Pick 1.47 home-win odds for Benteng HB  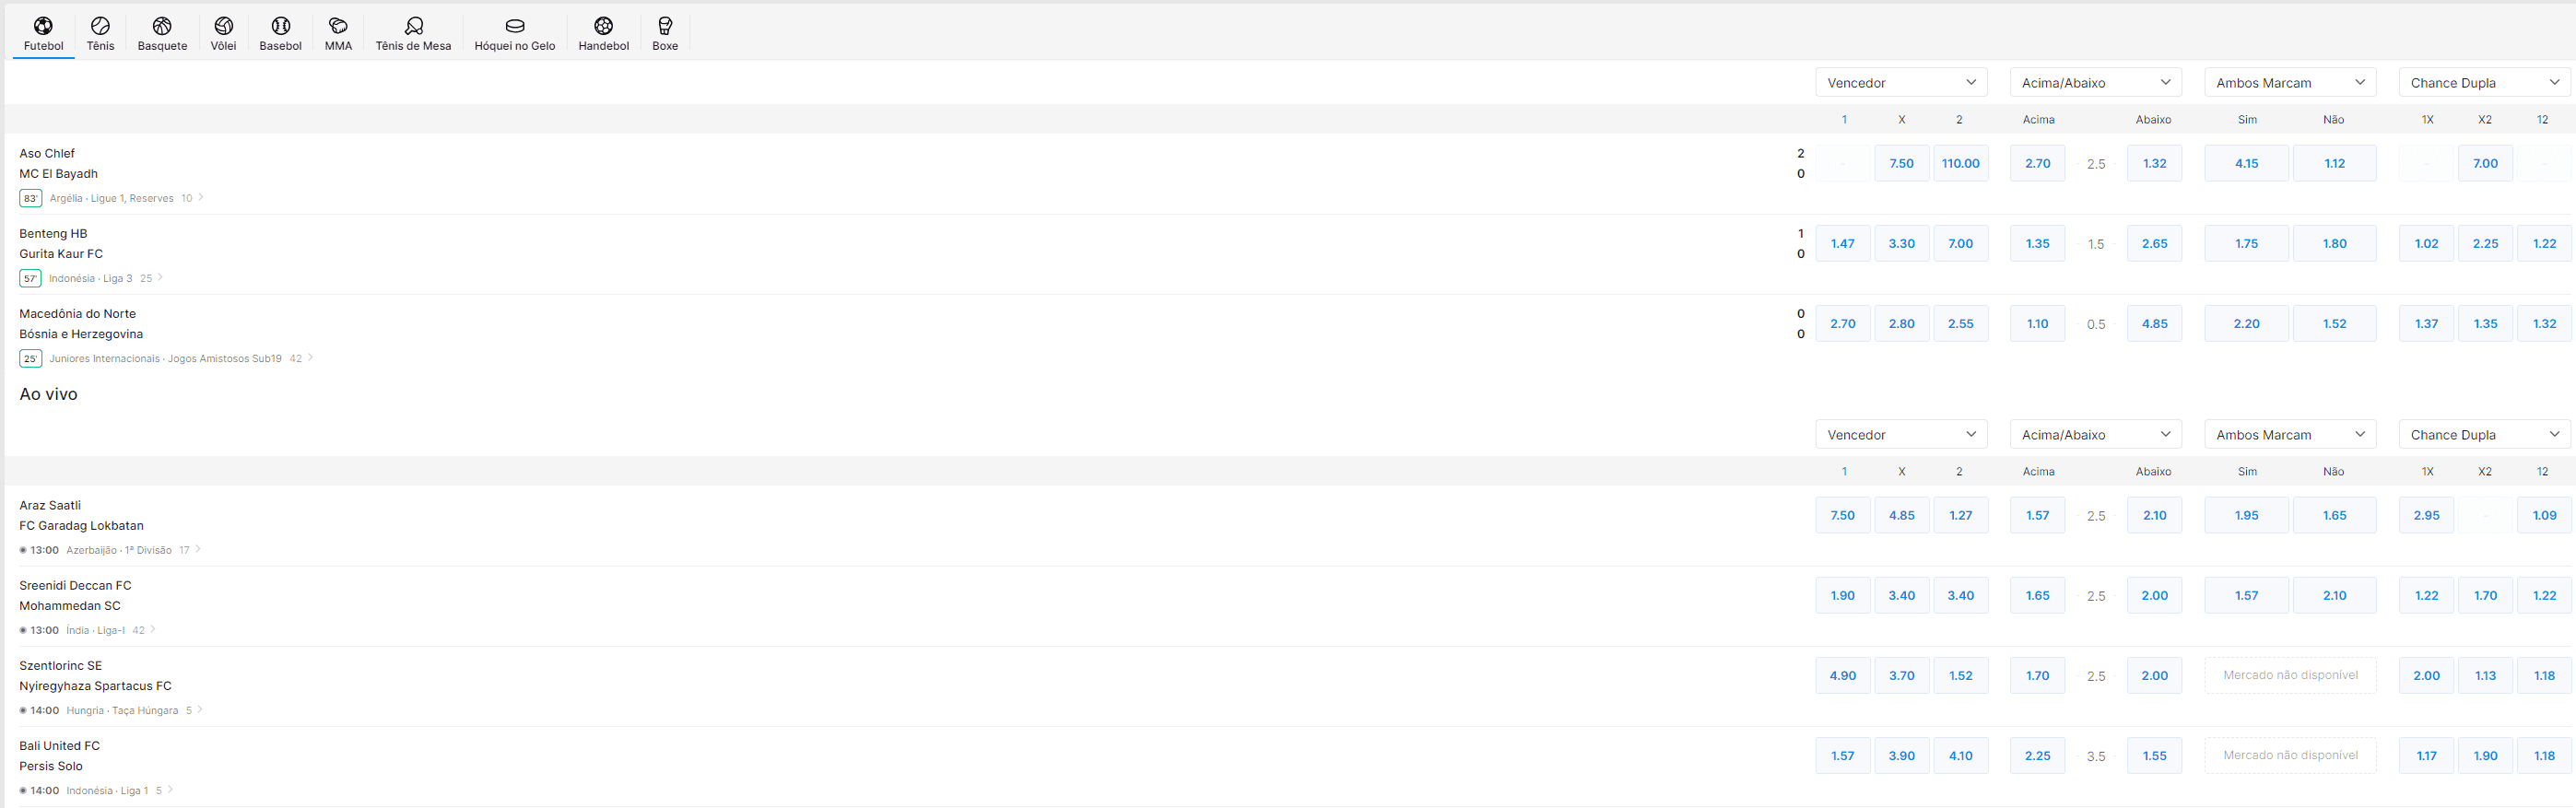click(x=1842, y=244)
